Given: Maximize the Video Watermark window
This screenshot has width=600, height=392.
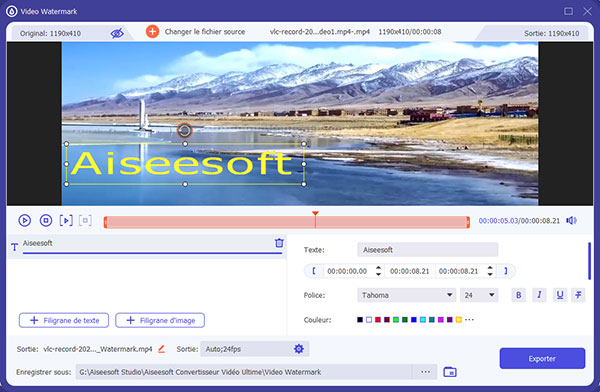Looking at the screenshot, I should coord(569,11).
